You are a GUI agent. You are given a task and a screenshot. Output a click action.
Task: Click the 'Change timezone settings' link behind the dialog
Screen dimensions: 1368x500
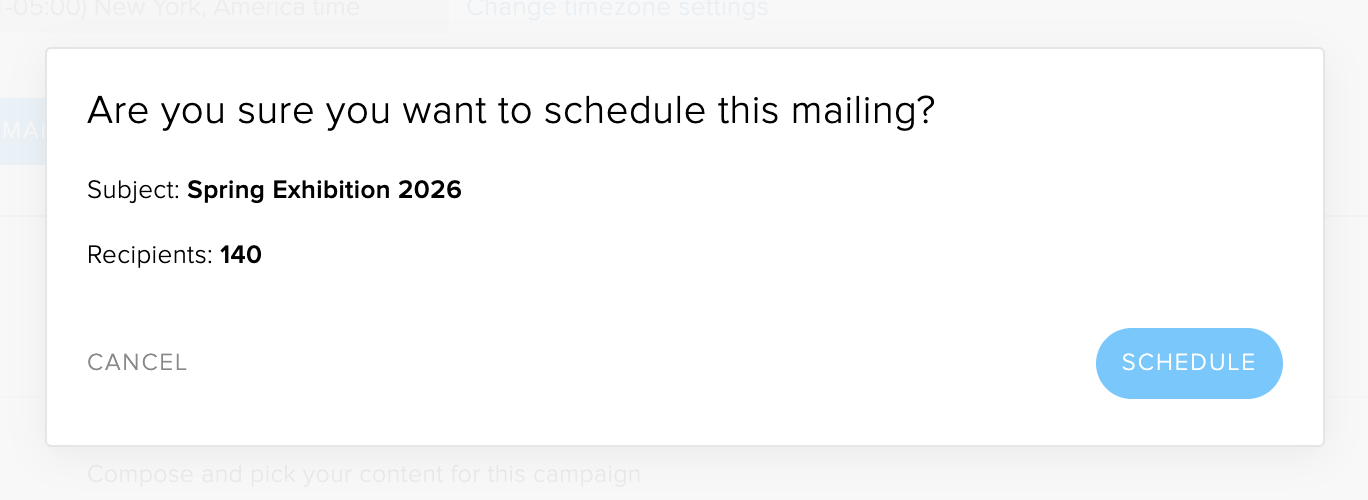click(x=617, y=10)
